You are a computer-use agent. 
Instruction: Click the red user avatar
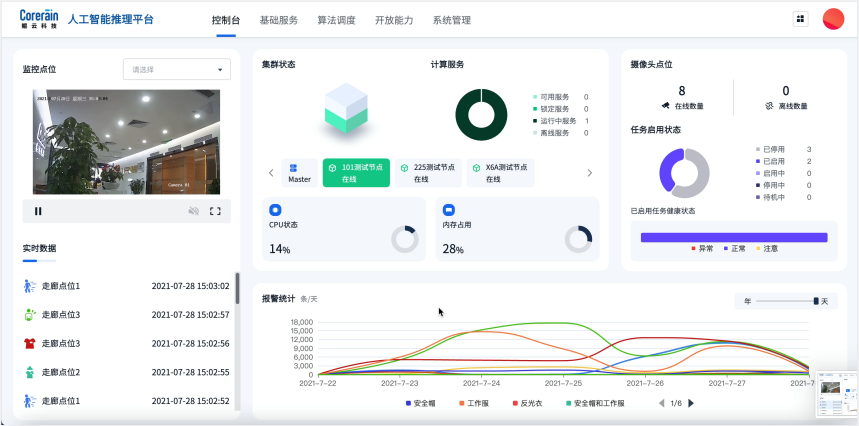832,18
